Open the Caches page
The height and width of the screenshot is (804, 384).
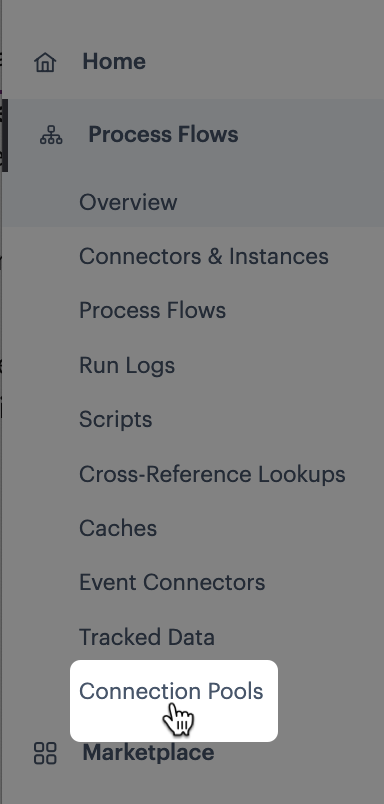[x=117, y=529]
